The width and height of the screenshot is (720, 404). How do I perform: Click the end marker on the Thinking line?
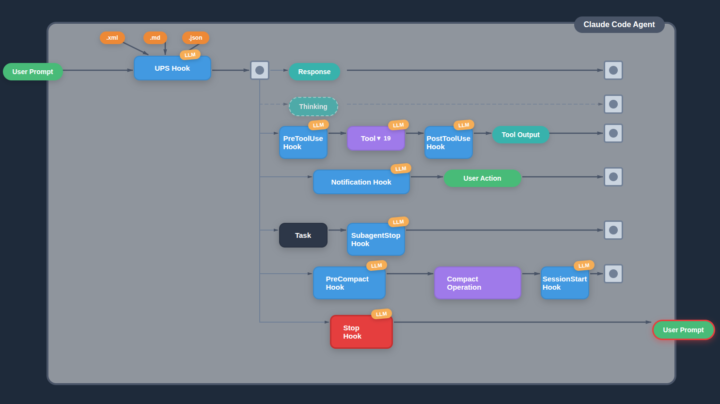[x=613, y=104]
